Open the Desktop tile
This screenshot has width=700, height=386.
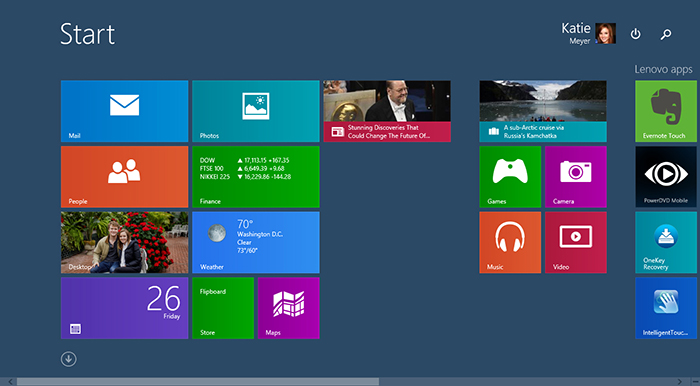(x=125, y=242)
